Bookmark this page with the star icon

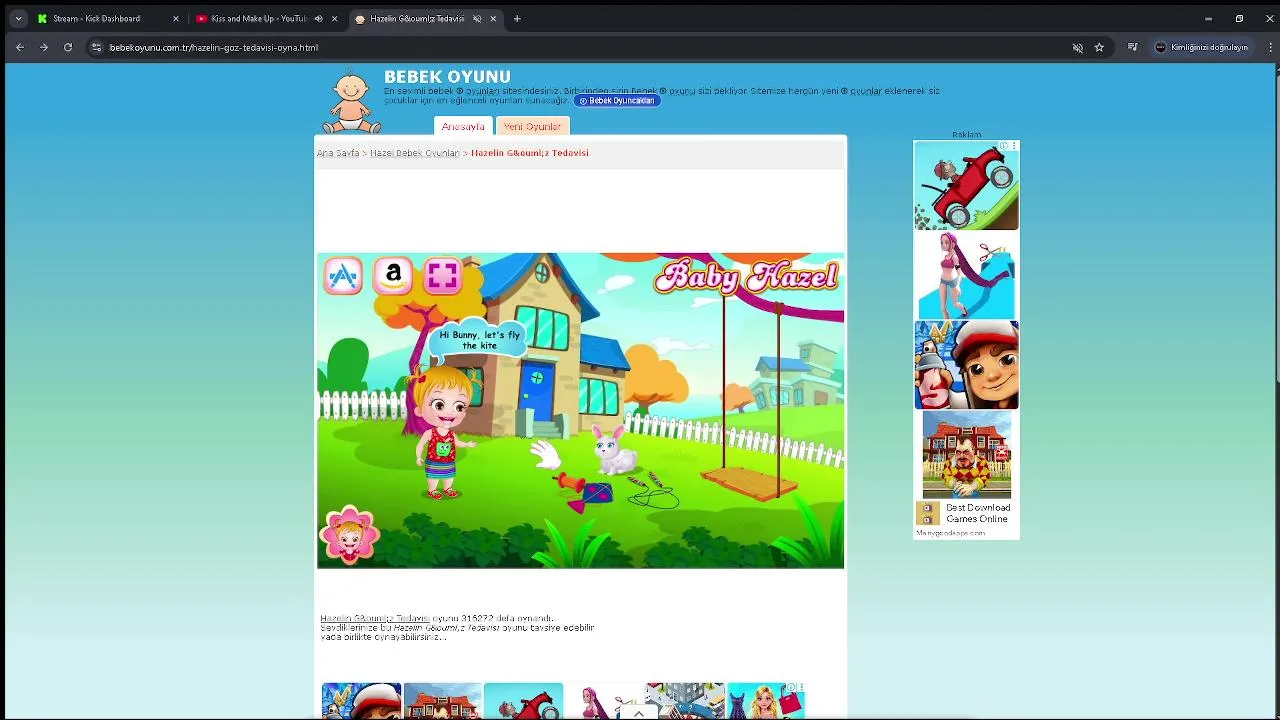click(1099, 47)
